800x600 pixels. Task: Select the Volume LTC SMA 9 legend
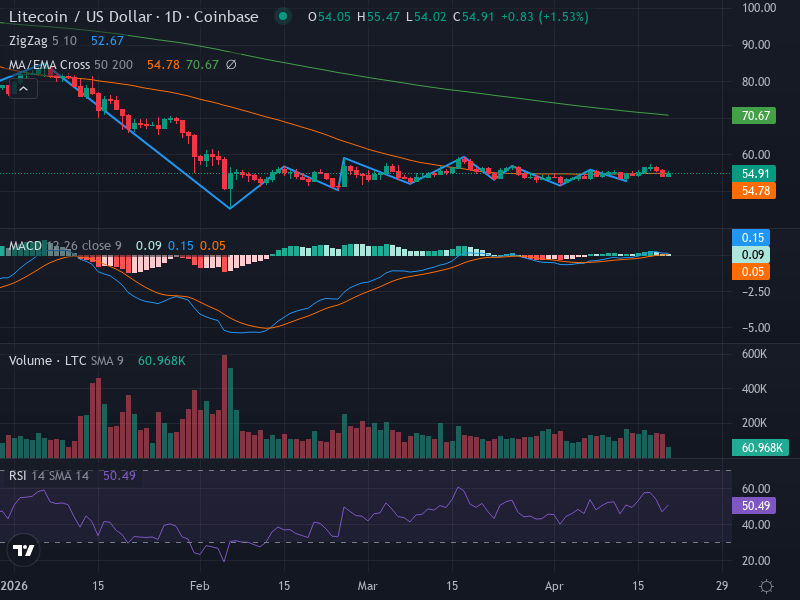[66, 361]
